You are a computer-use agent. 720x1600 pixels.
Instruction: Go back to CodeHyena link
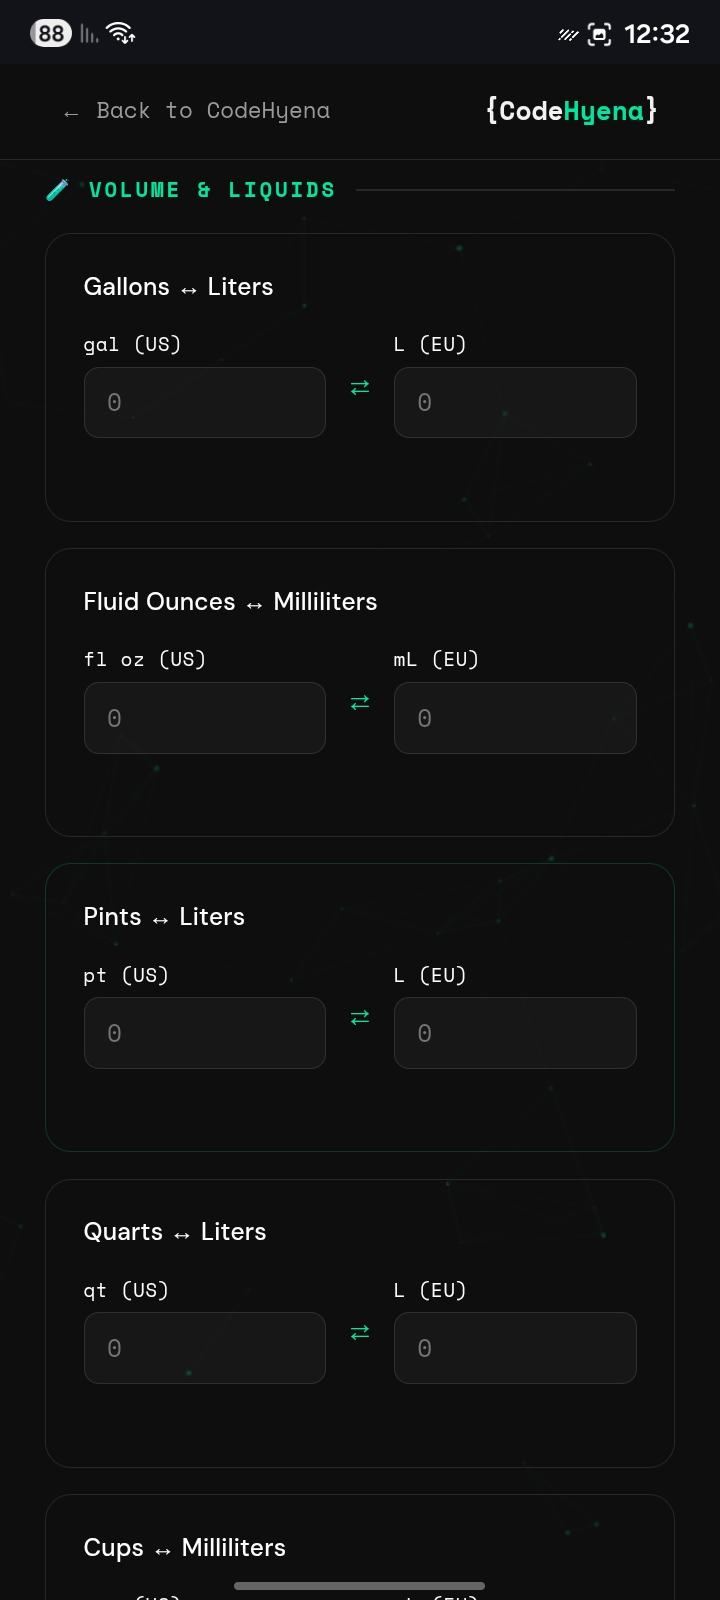coord(196,111)
